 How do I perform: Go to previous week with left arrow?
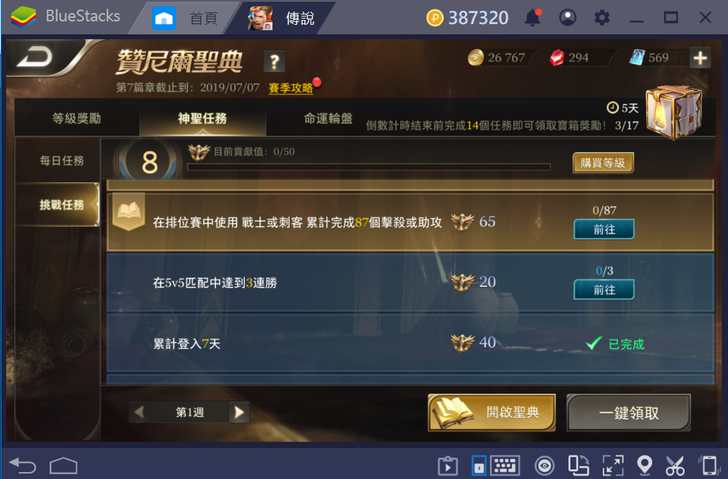click(x=139, y=412)
